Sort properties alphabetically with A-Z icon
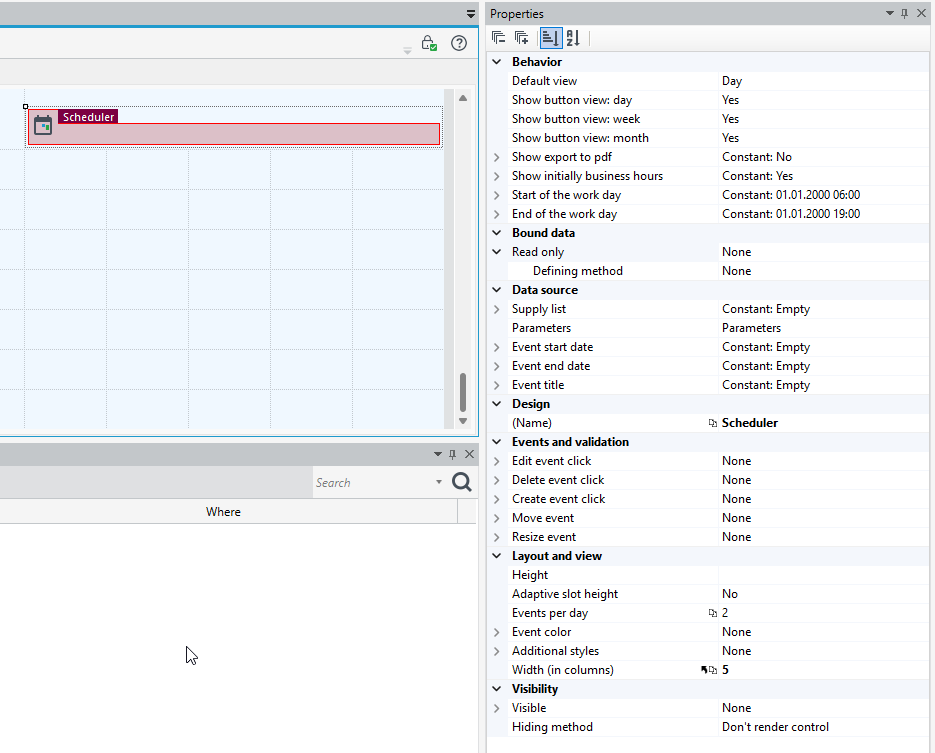This screenshot has height=753, width=935. click(x=573, y=38)
